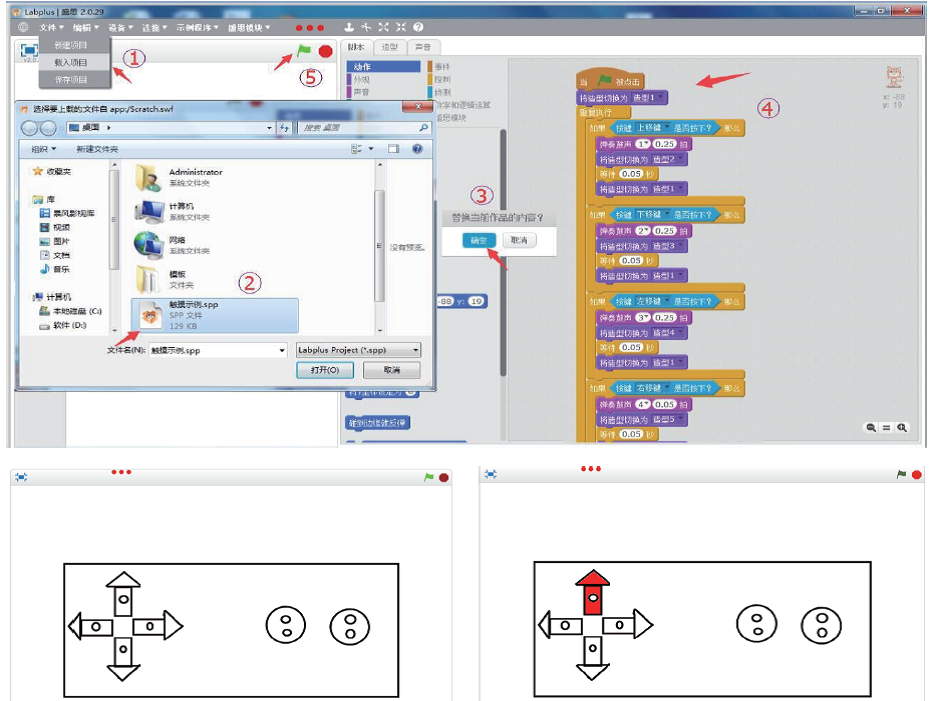The width and height of the screenshot is (932, 701).
Task: Select the 控制 block category
Action: [x=442, y=79]
